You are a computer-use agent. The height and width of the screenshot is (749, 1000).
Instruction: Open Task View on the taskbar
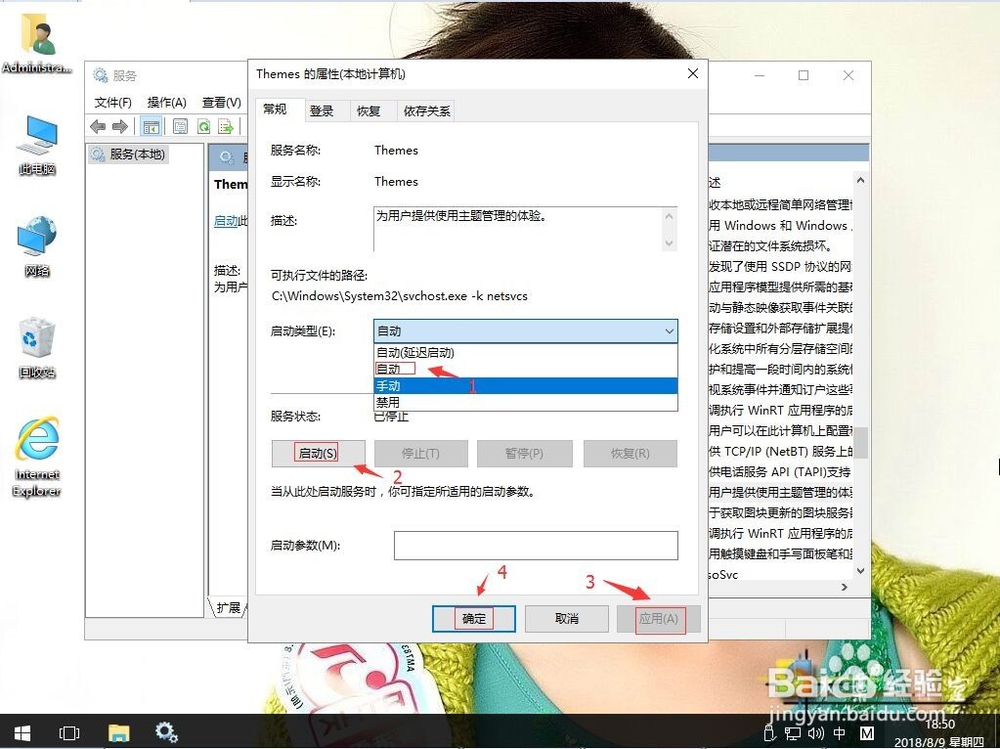69,732
